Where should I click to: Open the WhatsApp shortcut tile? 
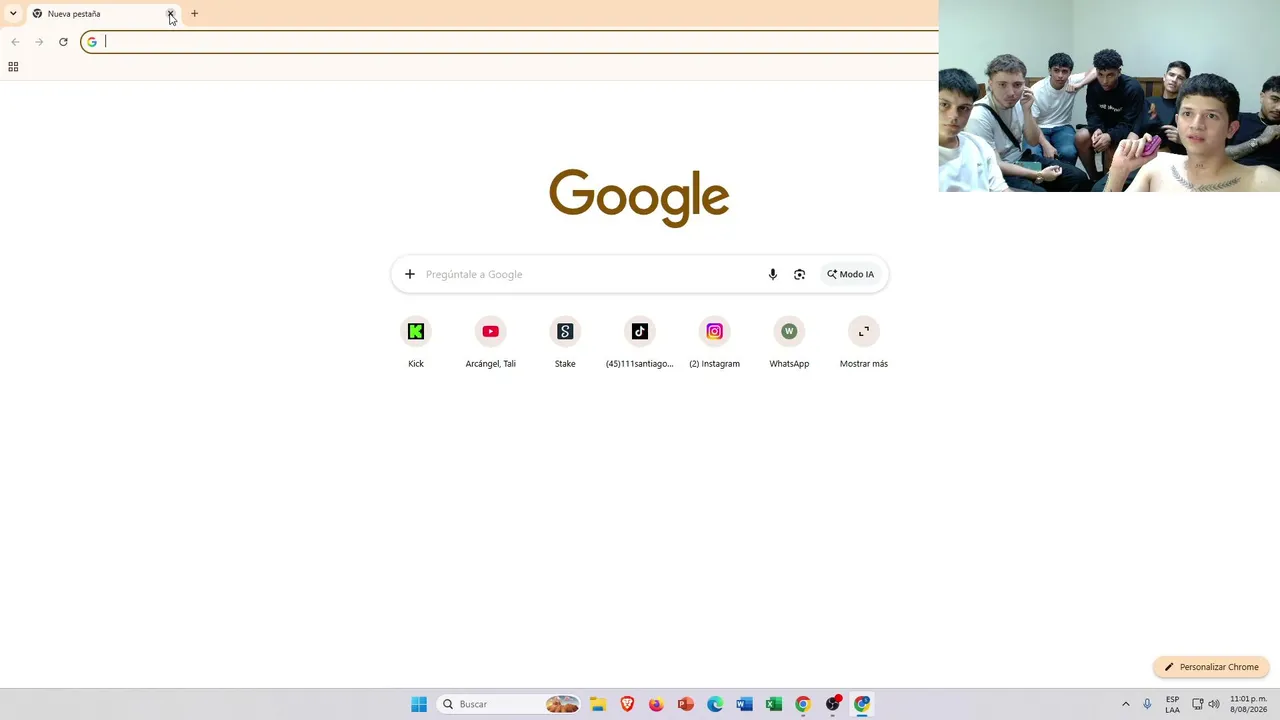pos(789,342)
